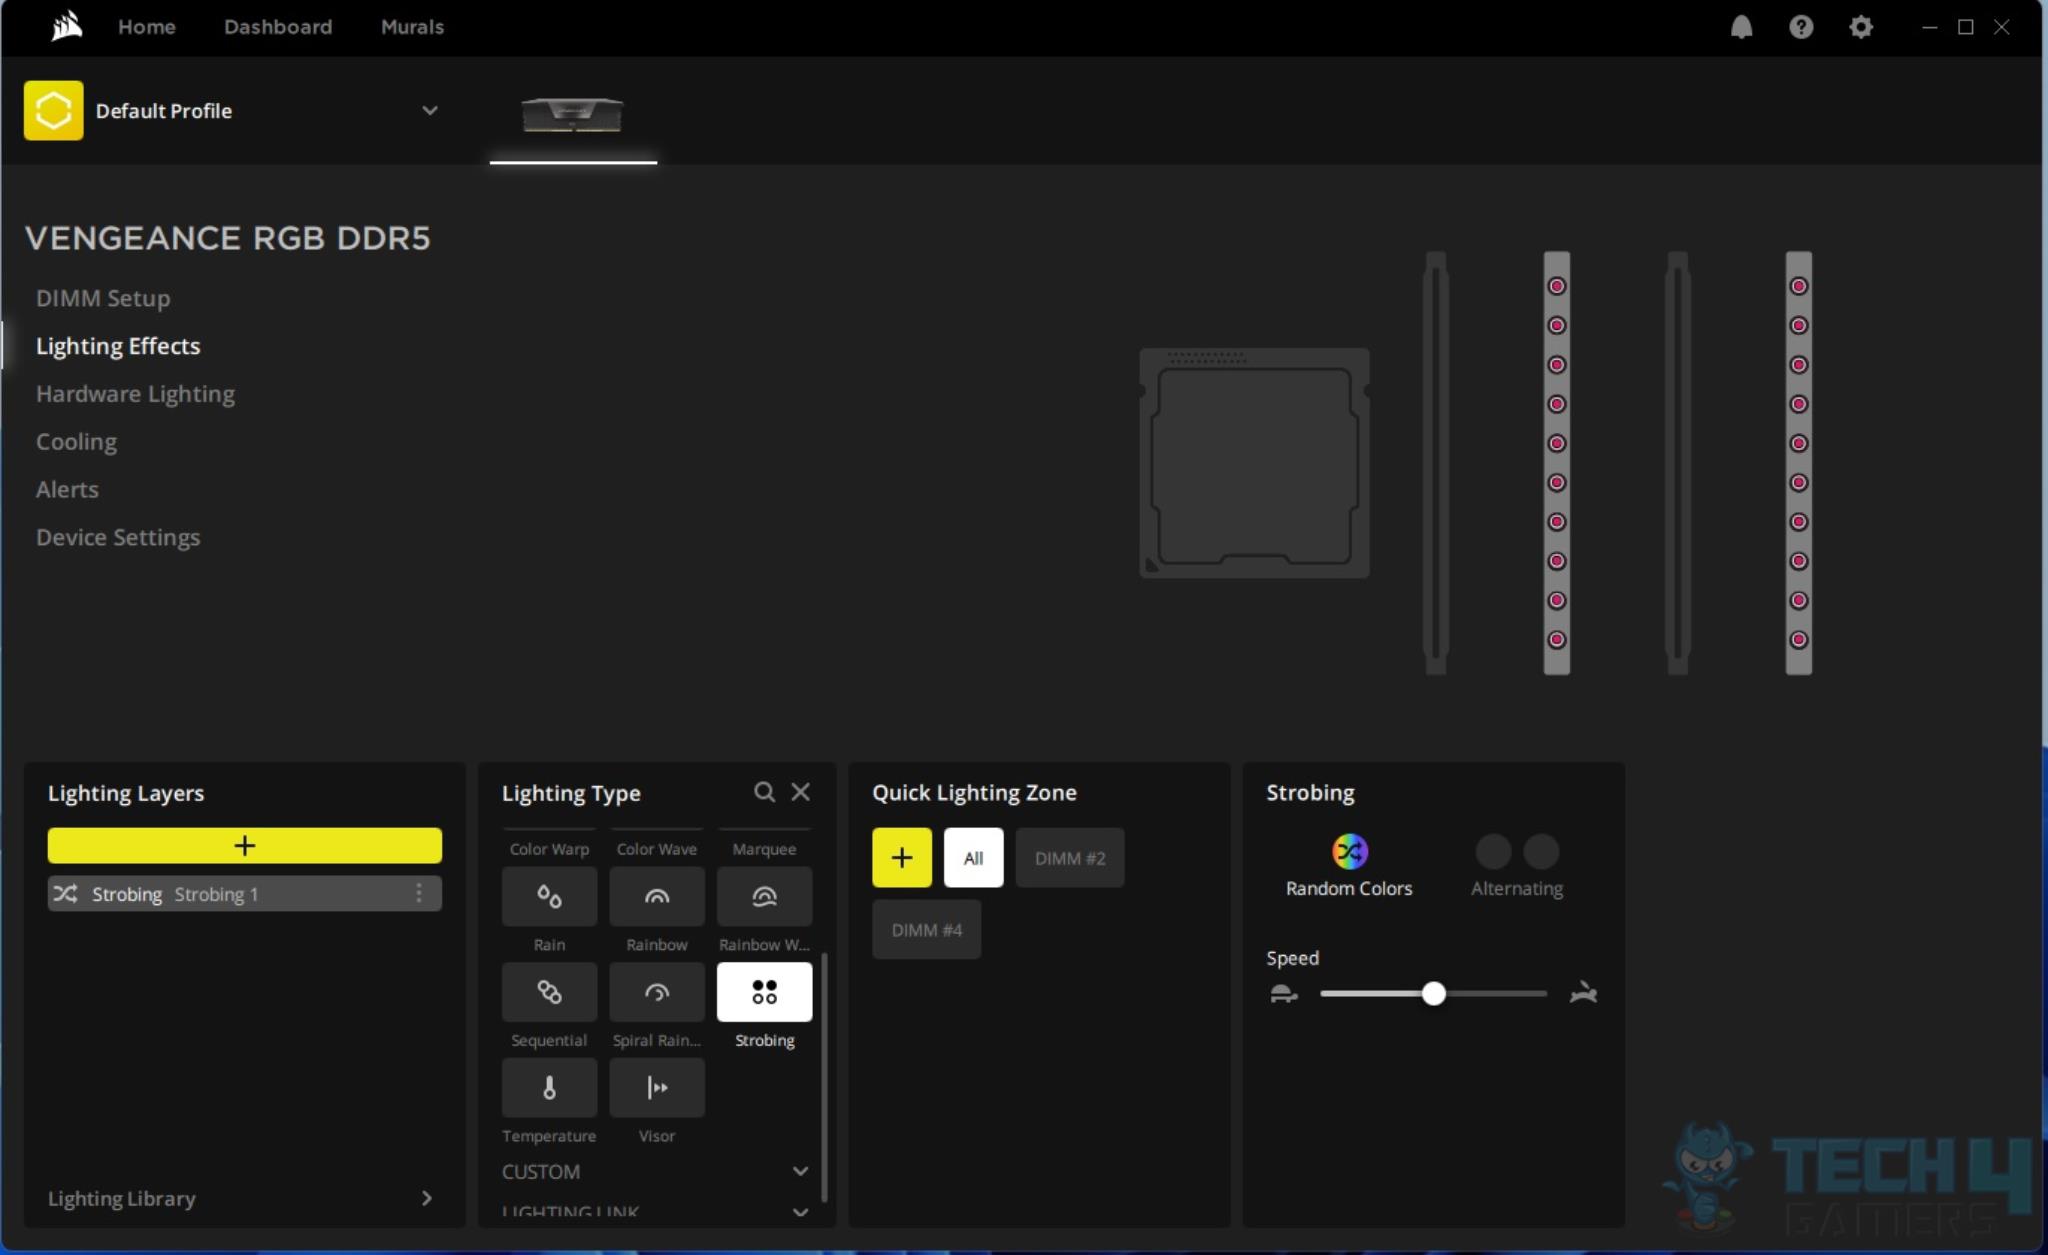Screen dimensions: 2048x1255
Task: Choose Alternating strobing mode
Action: click(x=1517, y=866)
